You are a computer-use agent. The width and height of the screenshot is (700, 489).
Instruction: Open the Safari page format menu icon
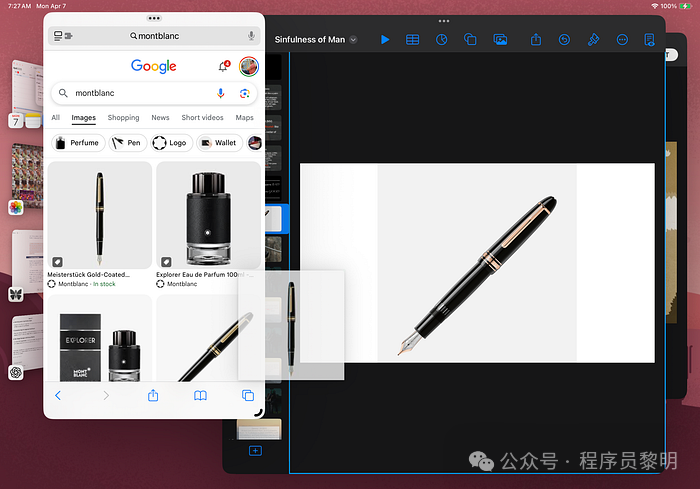click(63, 36)
